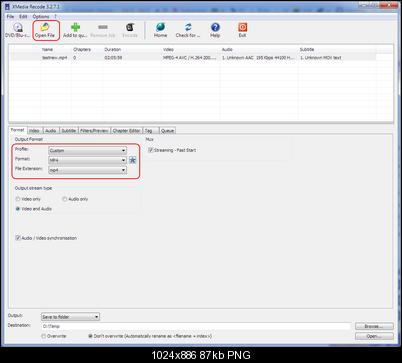
Task: Click the Name column header
Action: click(x=56, y=49)
